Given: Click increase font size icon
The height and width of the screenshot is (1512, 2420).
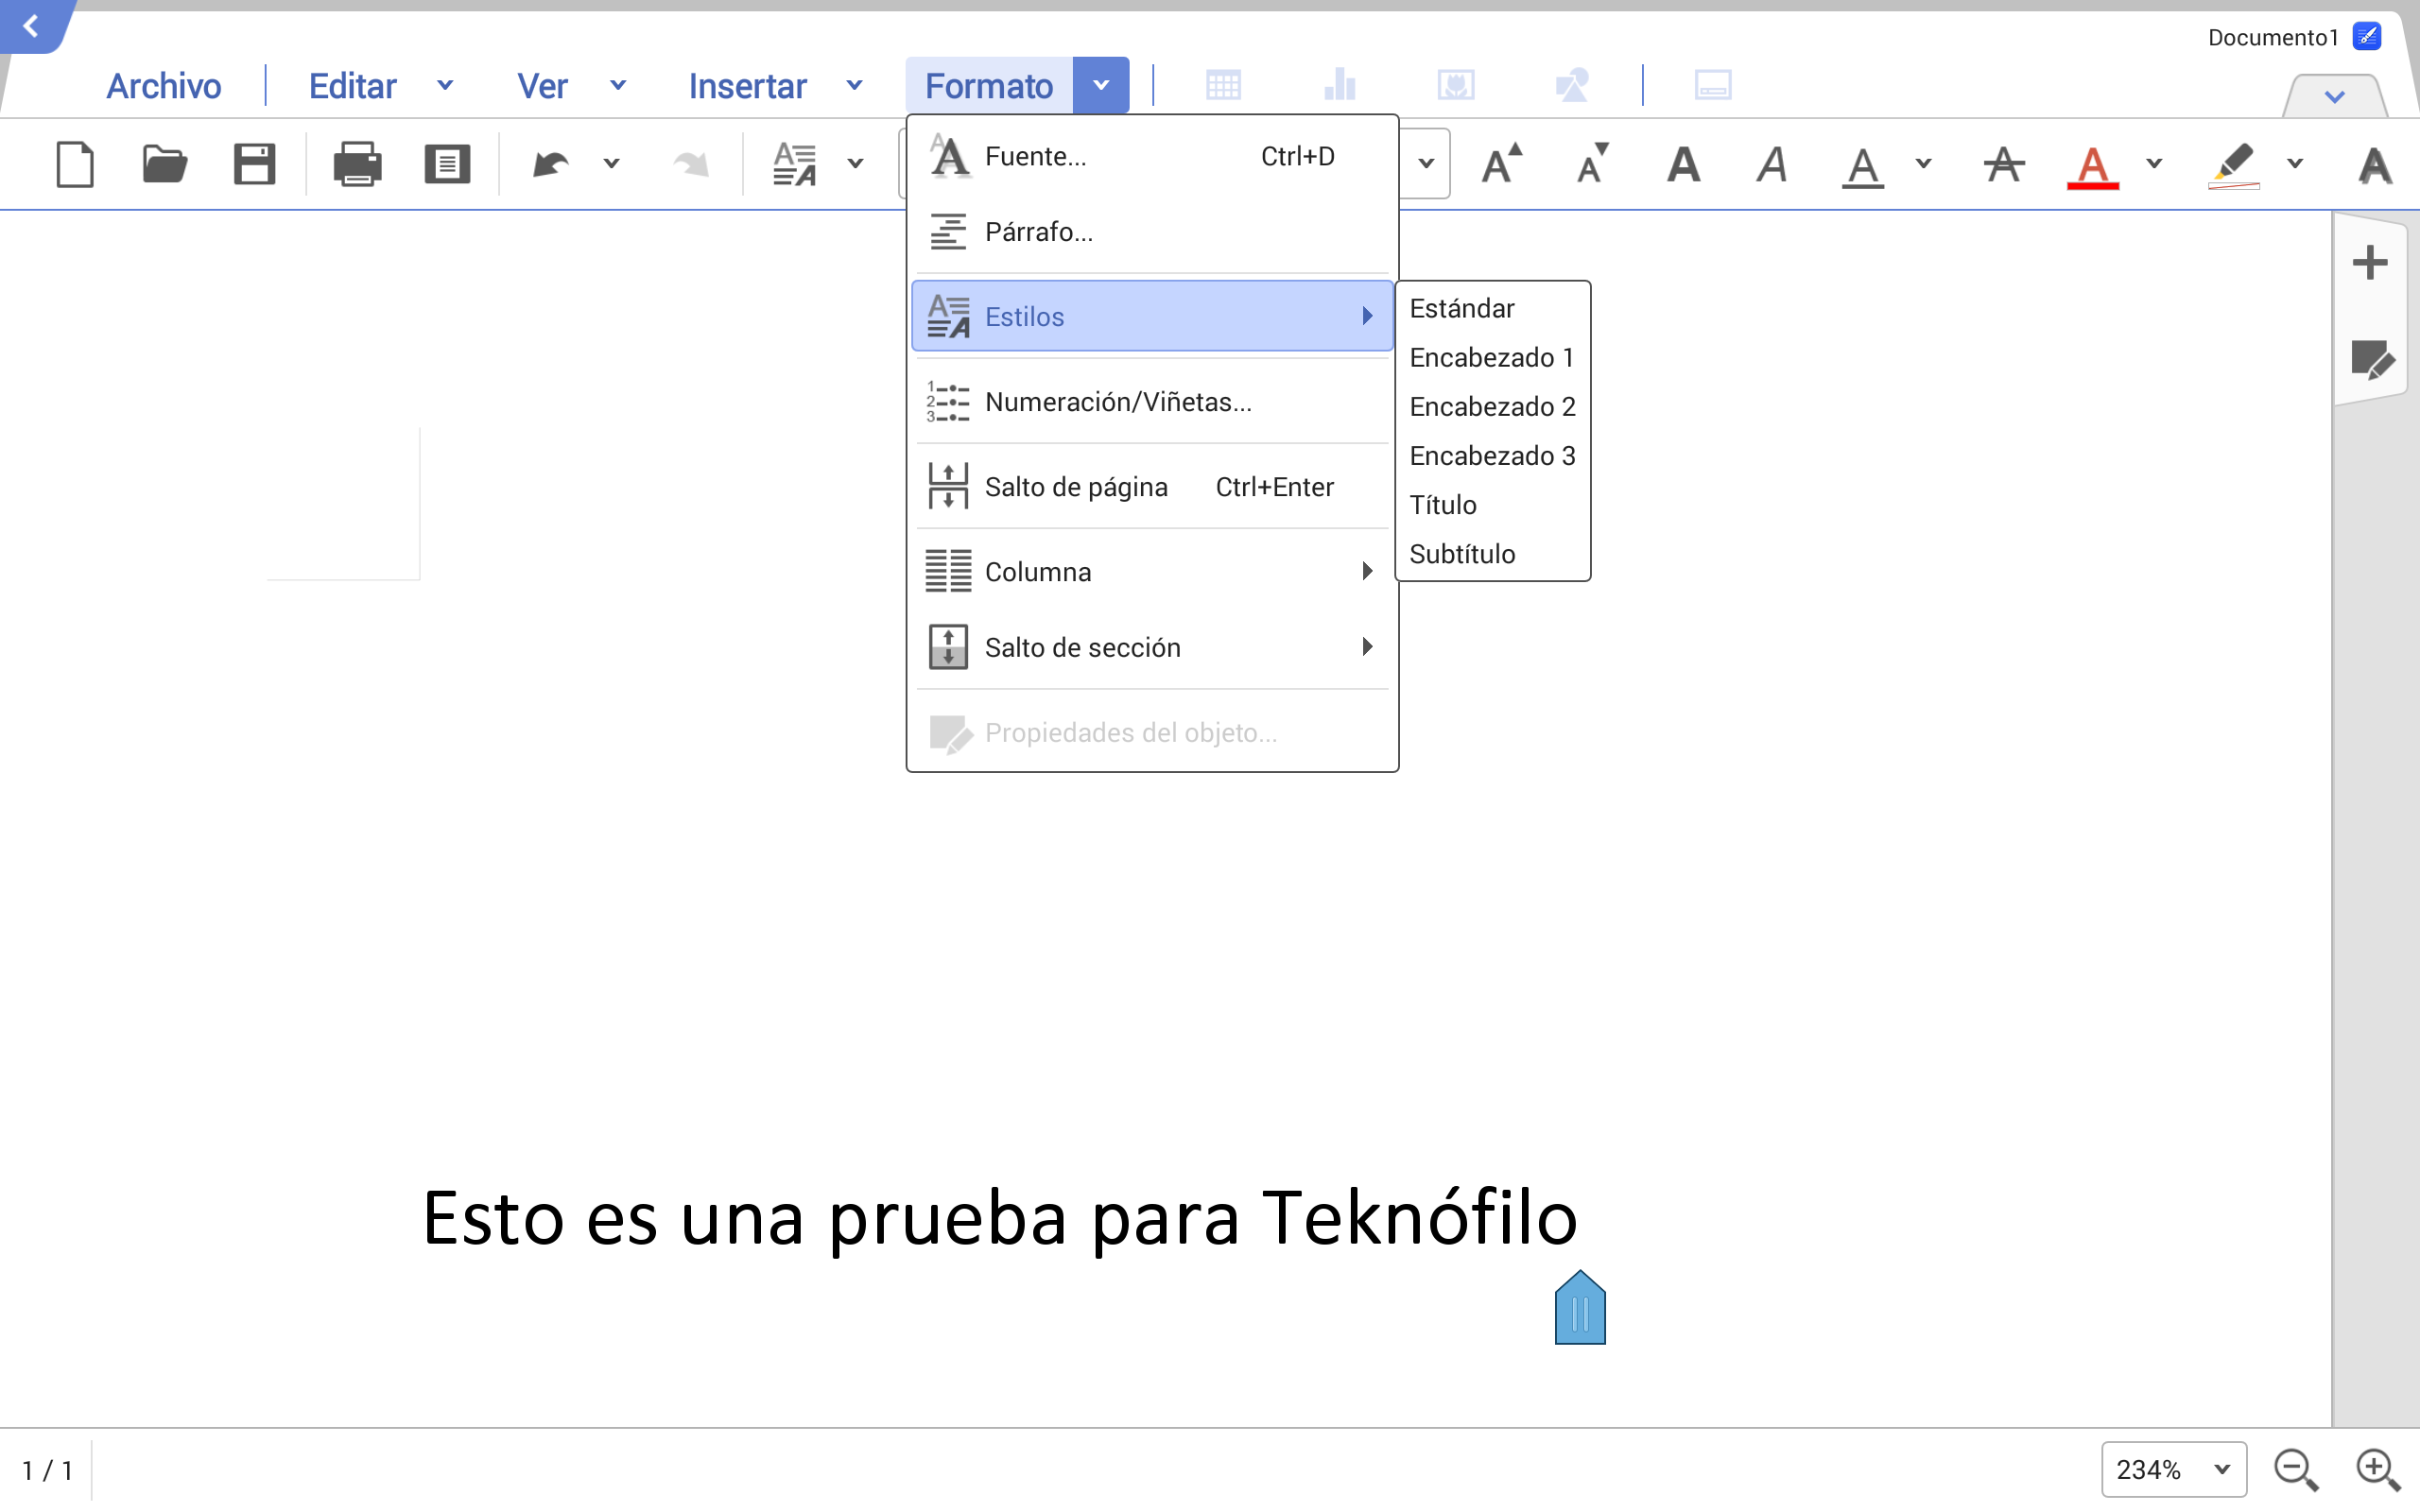Looking at the screenshot, I should pyautogui.click(x=1500, y=164).
